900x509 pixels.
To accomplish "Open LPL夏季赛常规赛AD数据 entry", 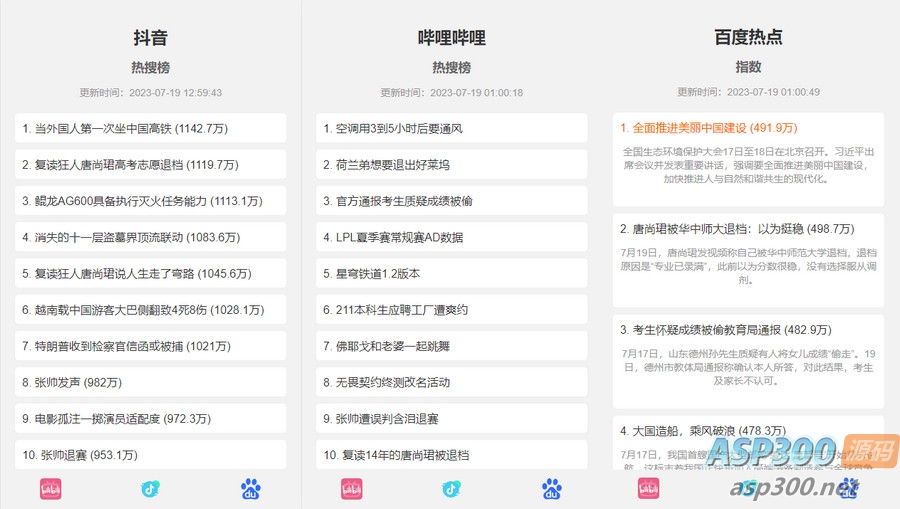I will [451, 237].
